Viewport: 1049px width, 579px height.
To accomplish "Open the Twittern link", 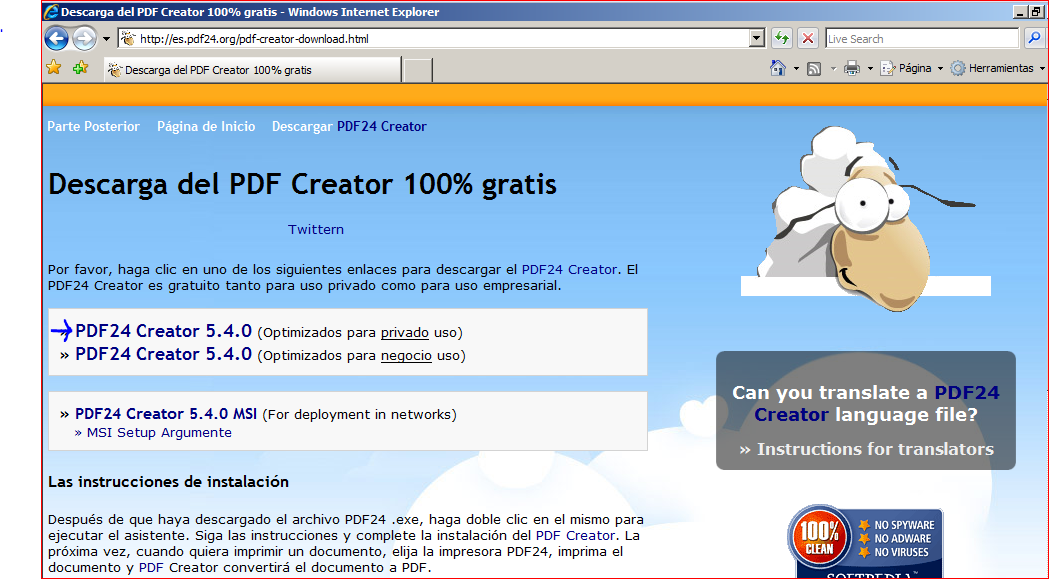I will (316, 230).
